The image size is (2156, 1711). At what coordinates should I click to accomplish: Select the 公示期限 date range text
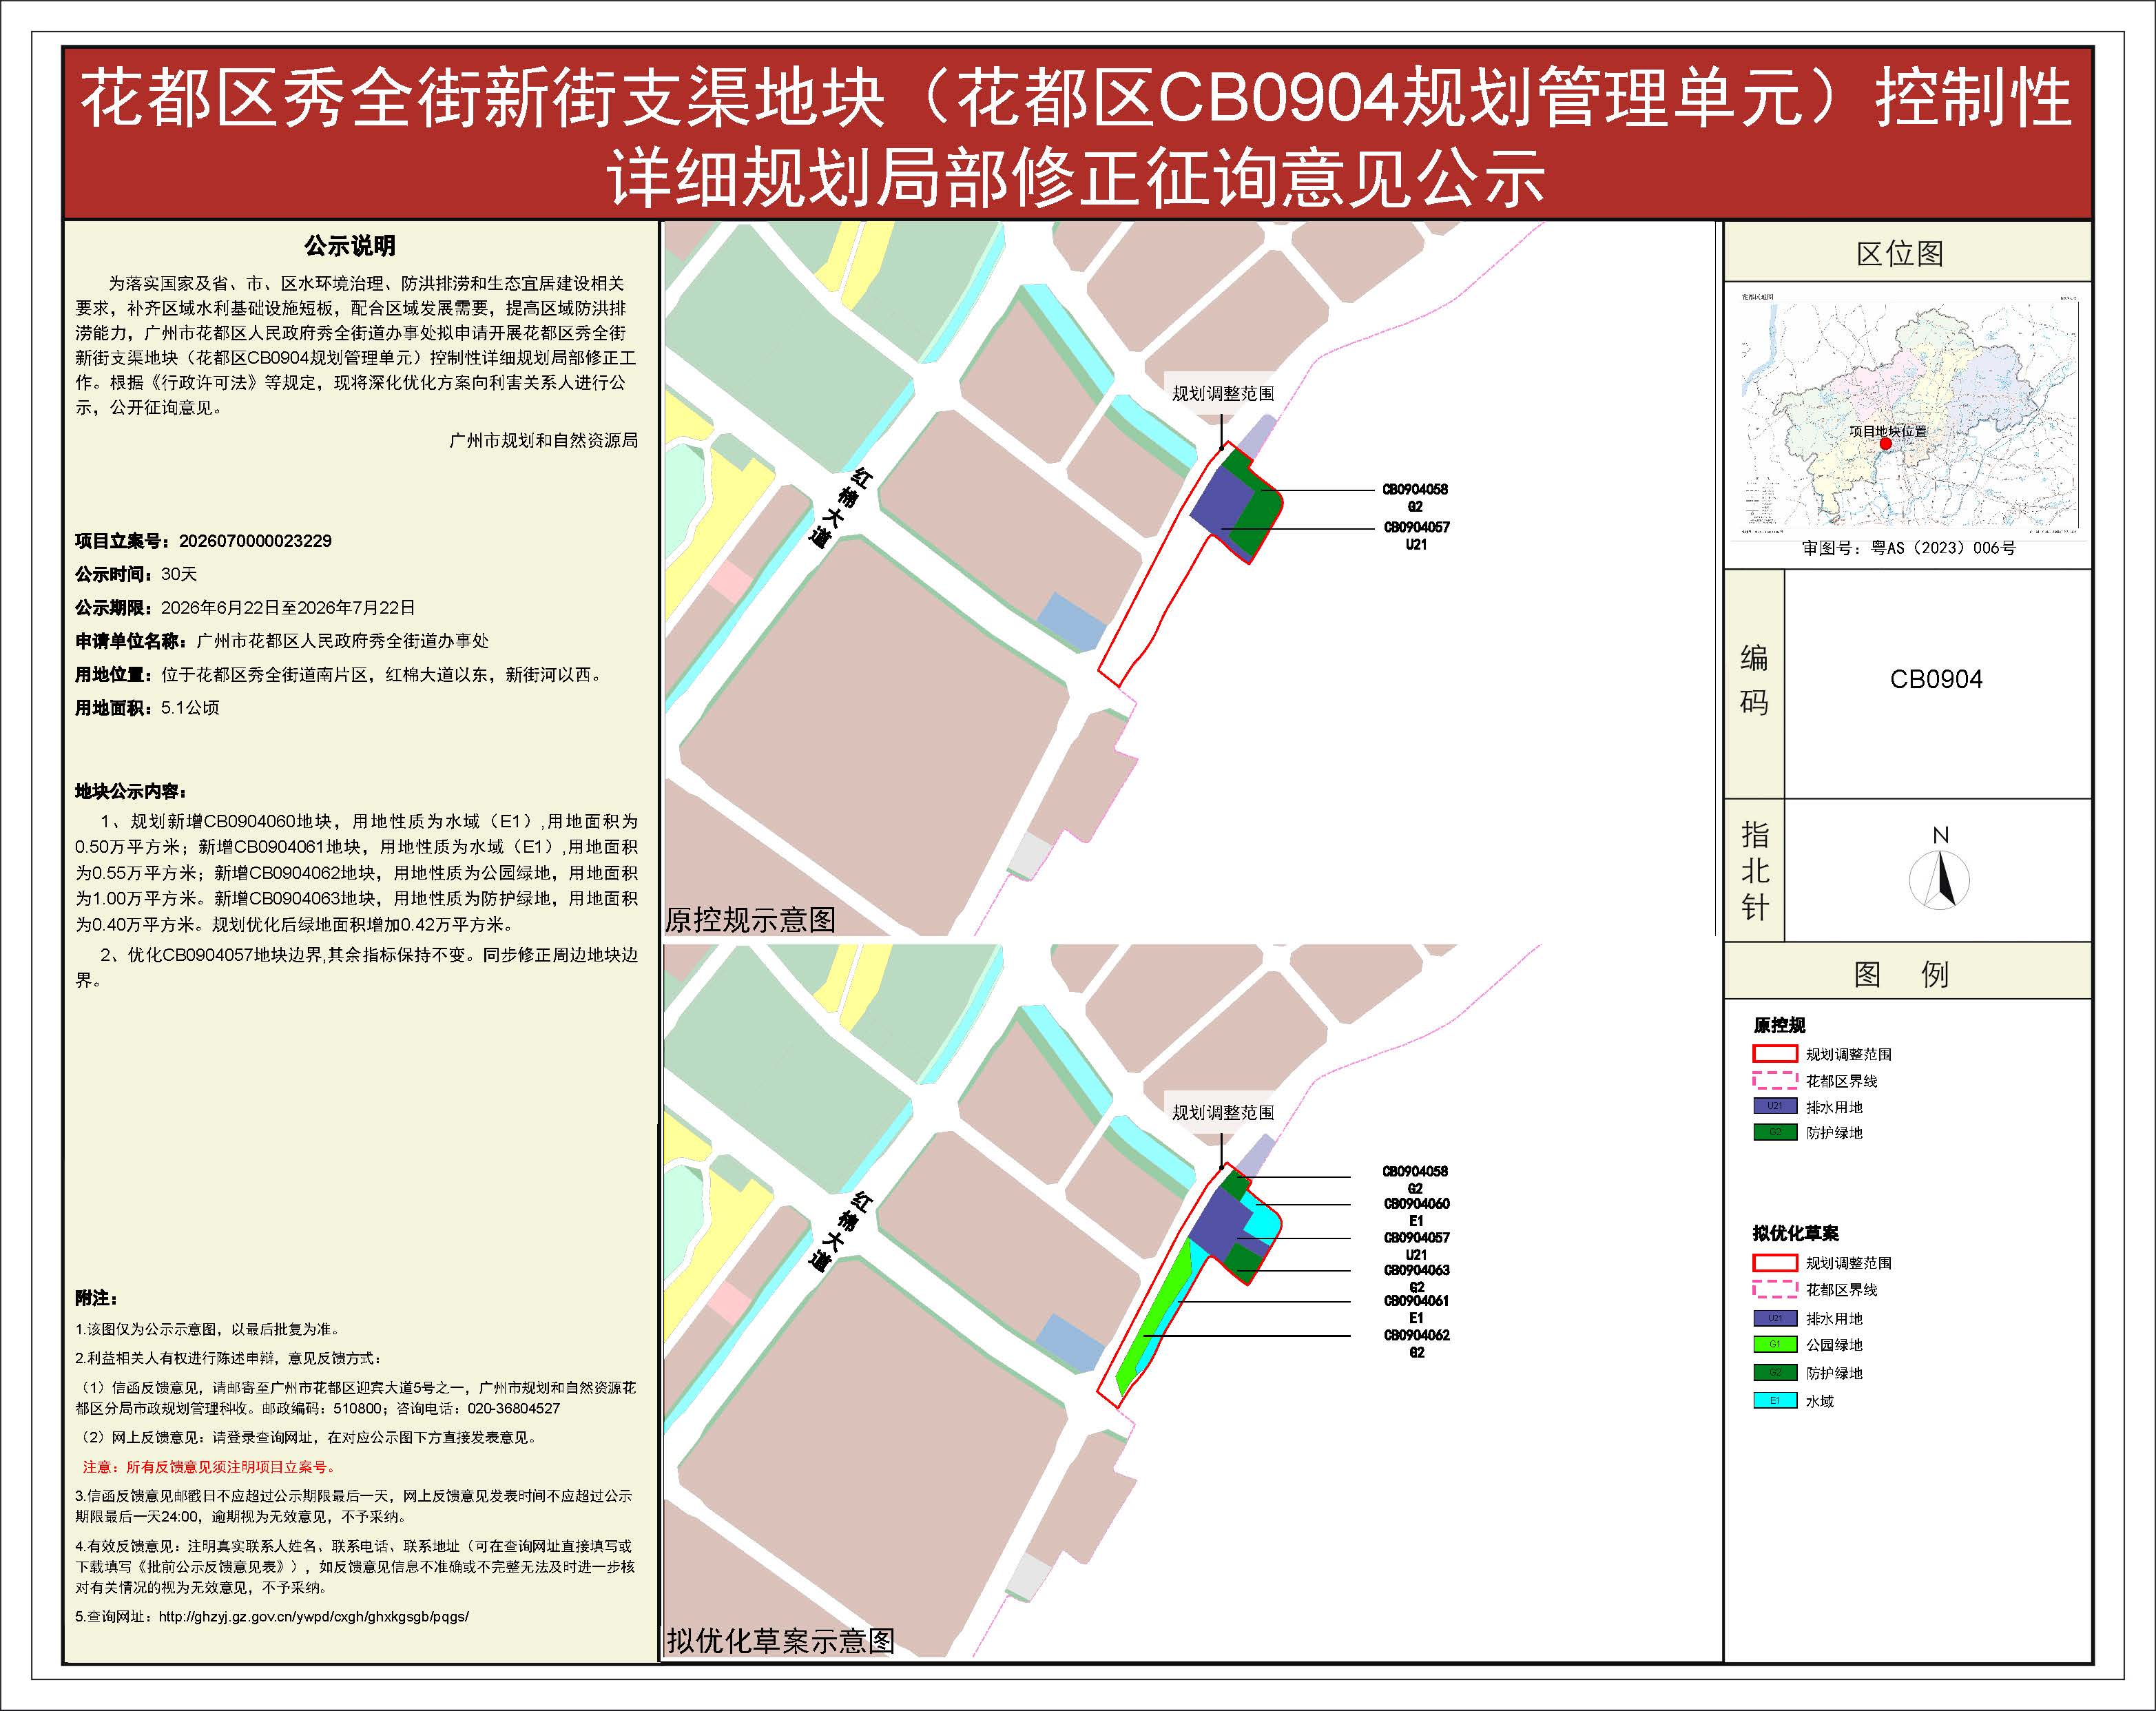click(x=288, y=608)
